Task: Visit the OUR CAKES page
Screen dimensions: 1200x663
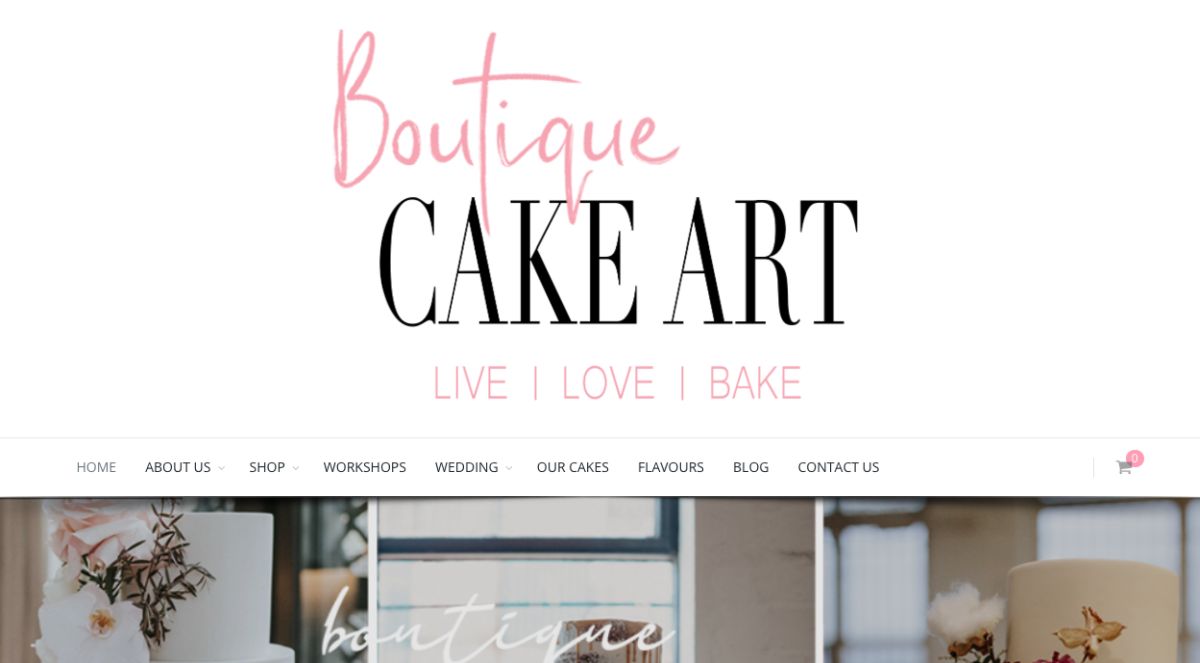Action: 573,467
